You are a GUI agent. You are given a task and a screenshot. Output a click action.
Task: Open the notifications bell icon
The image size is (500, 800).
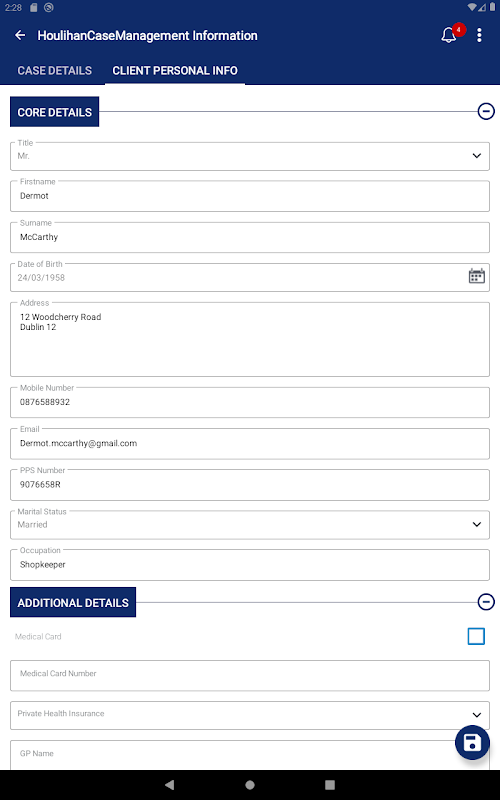pos(449,35)
